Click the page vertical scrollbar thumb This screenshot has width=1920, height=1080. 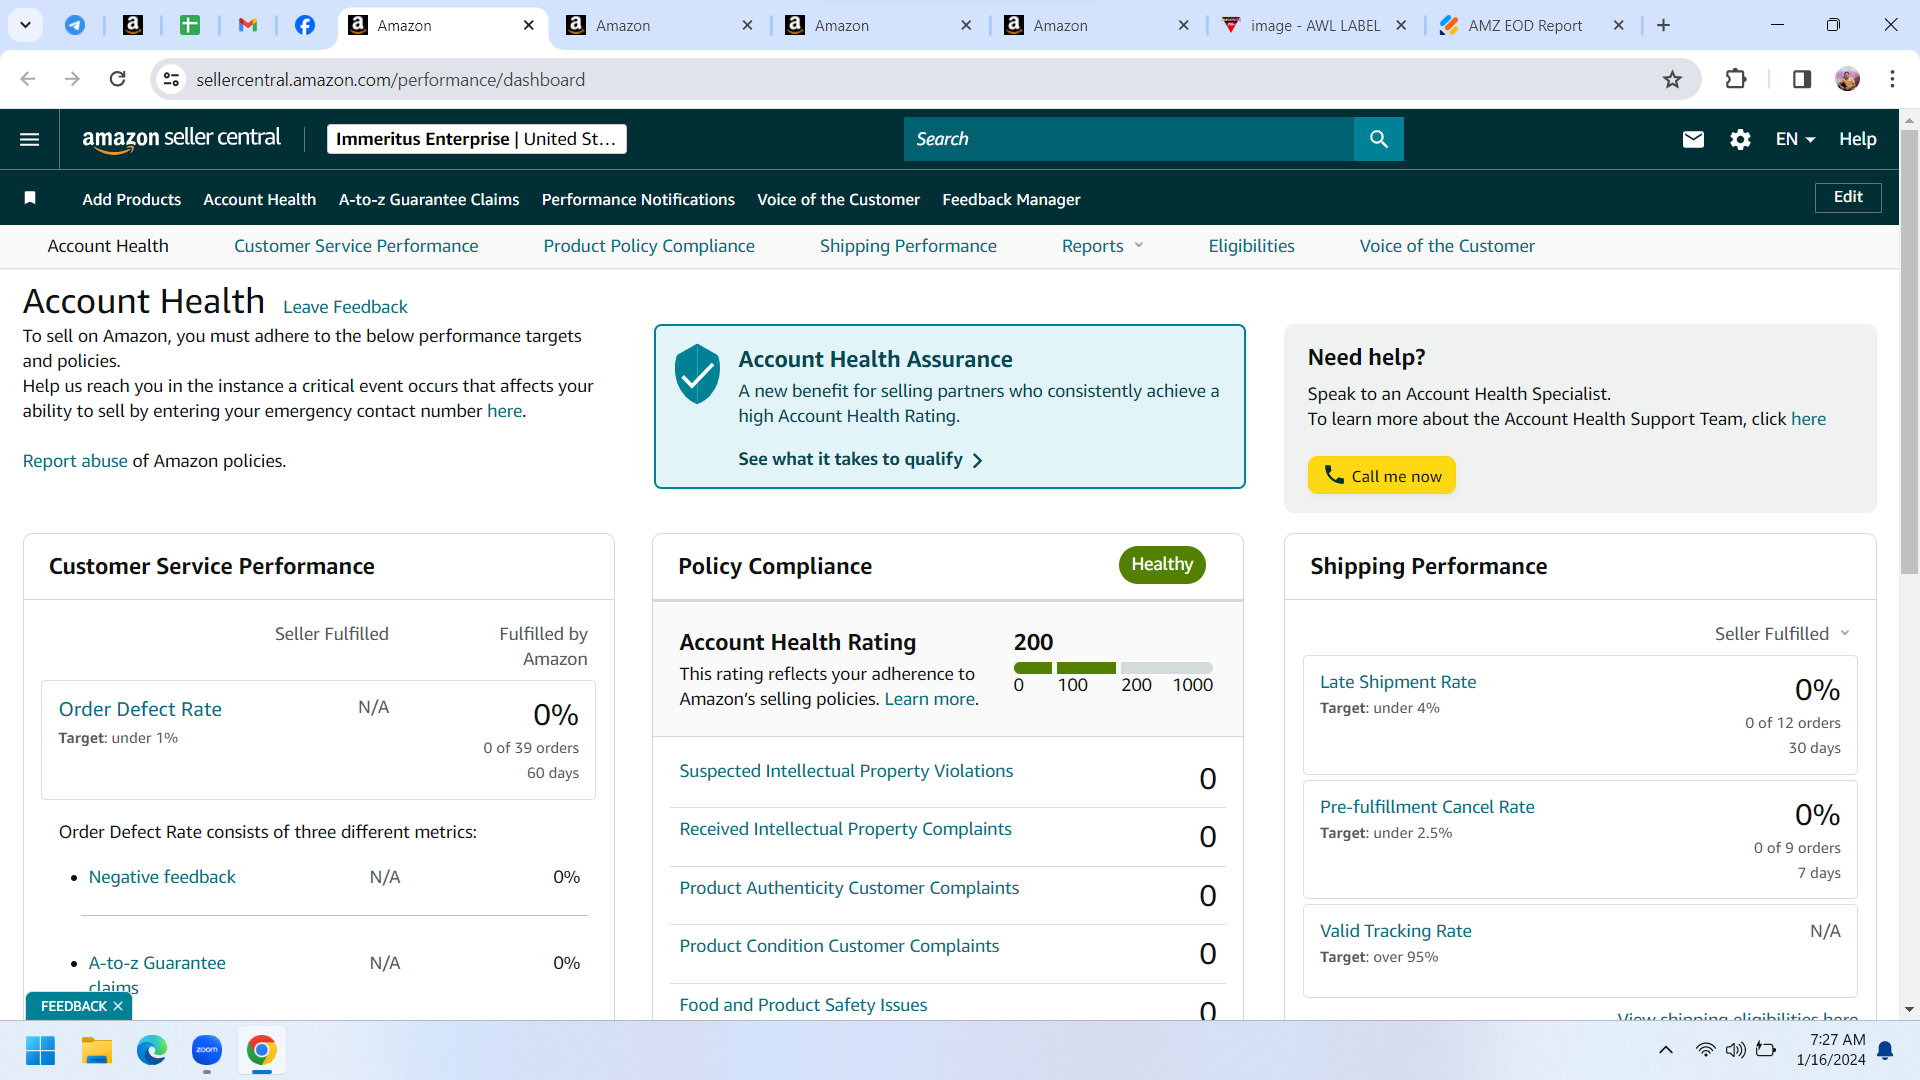(x=1909, y=352)
